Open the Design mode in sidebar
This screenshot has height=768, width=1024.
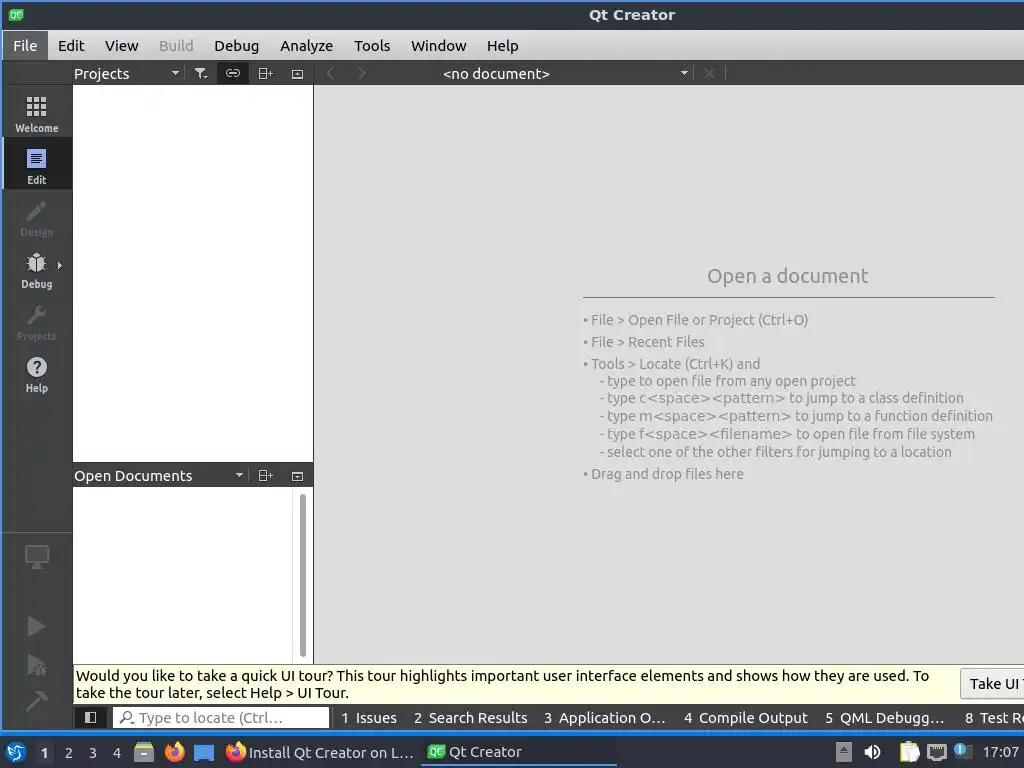pos(37,217)
